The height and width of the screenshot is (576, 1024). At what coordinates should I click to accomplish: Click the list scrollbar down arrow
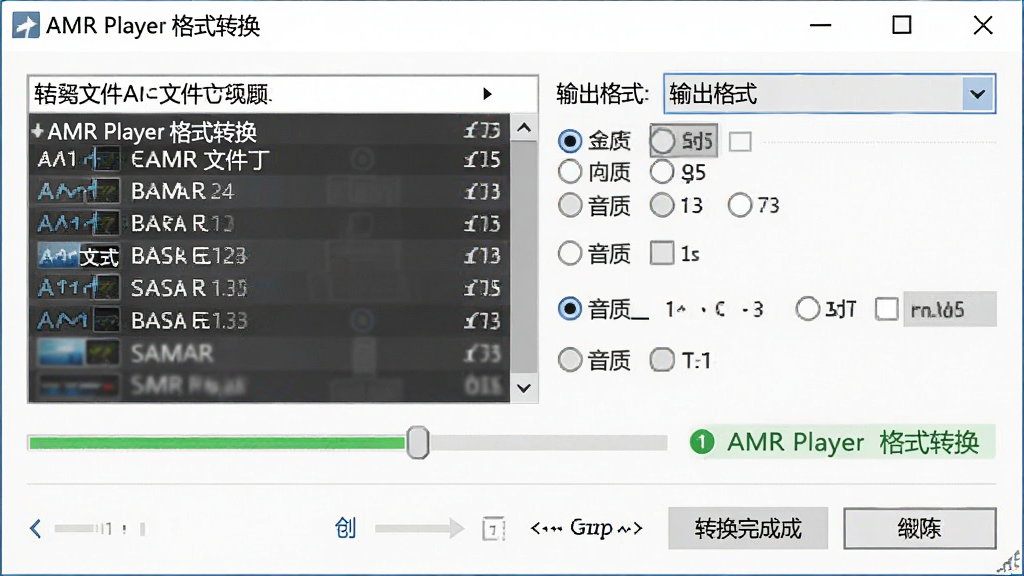pyautogui.click(x=524, y=388)
